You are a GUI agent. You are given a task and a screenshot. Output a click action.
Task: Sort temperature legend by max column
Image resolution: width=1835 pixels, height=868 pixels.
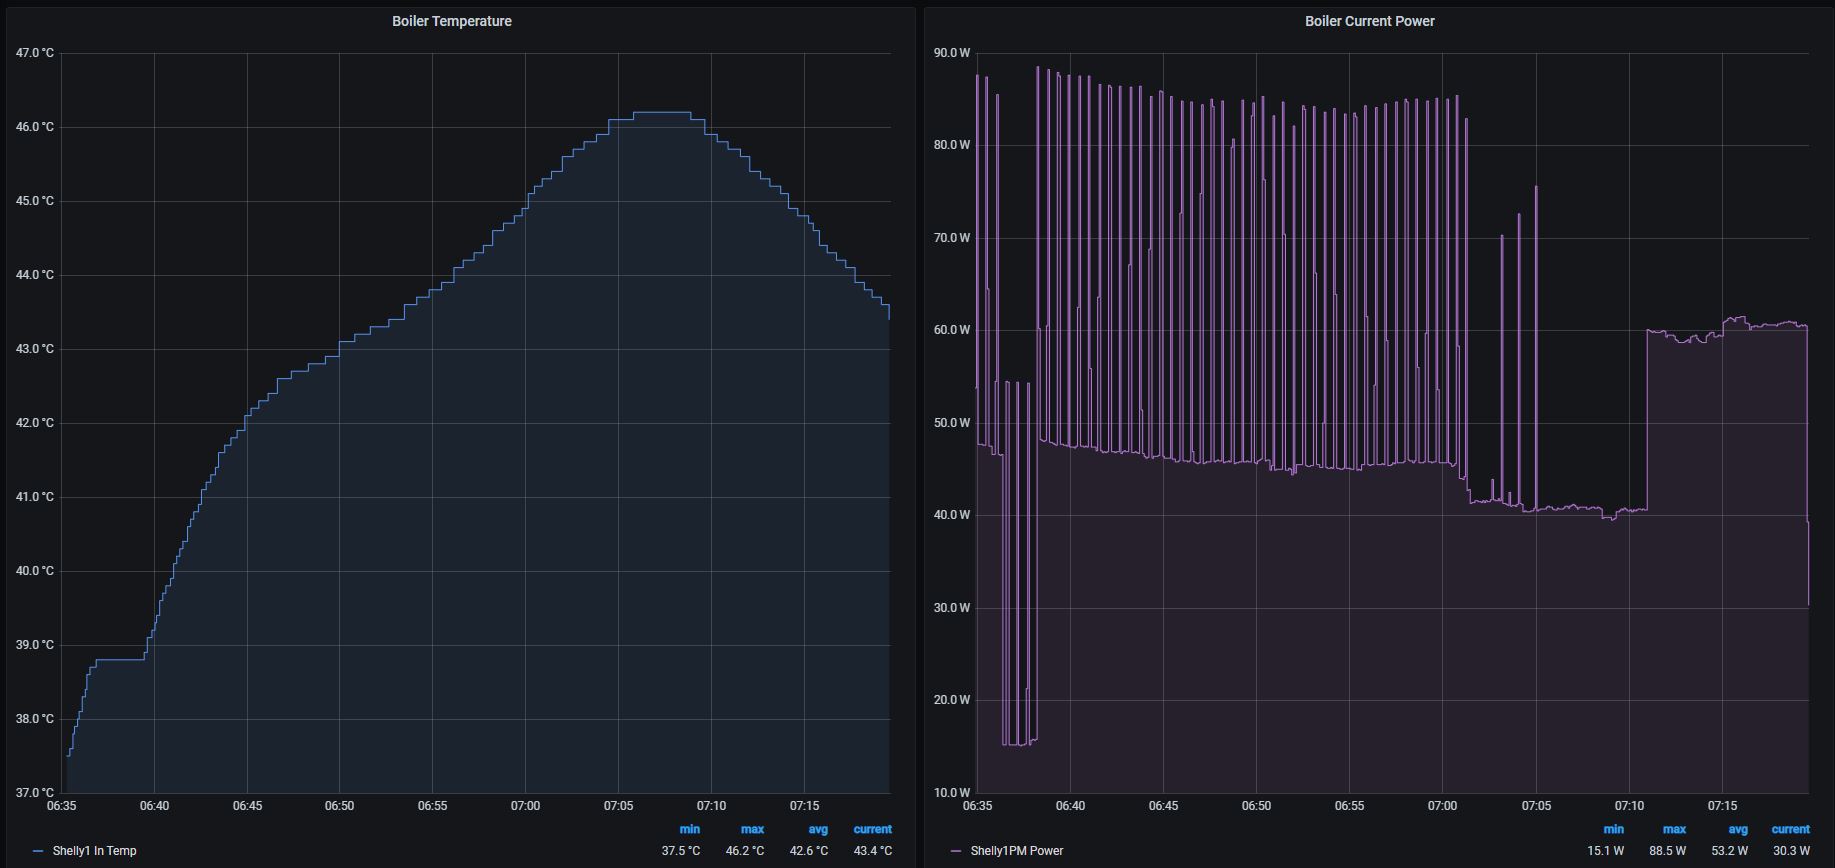click(752, 829)
